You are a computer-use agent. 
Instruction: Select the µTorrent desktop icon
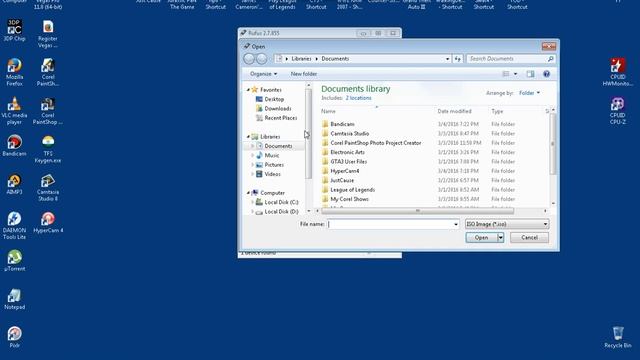[14, 260]
